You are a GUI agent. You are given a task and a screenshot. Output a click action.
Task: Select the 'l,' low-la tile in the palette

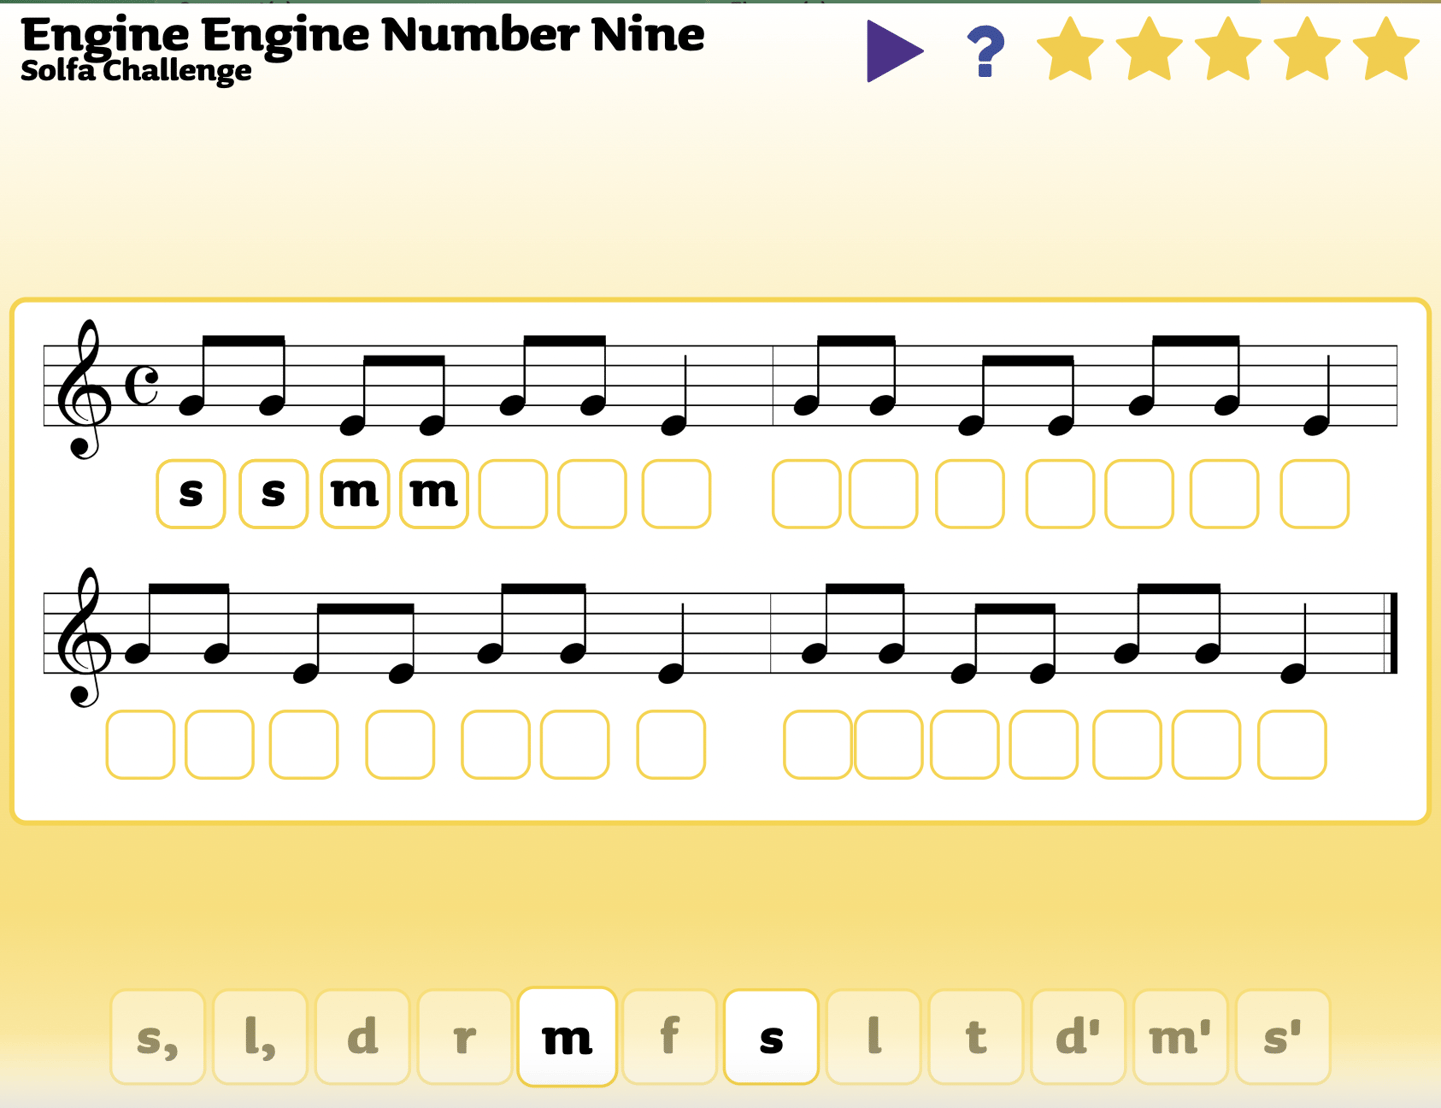click(x=259, y=1038)
